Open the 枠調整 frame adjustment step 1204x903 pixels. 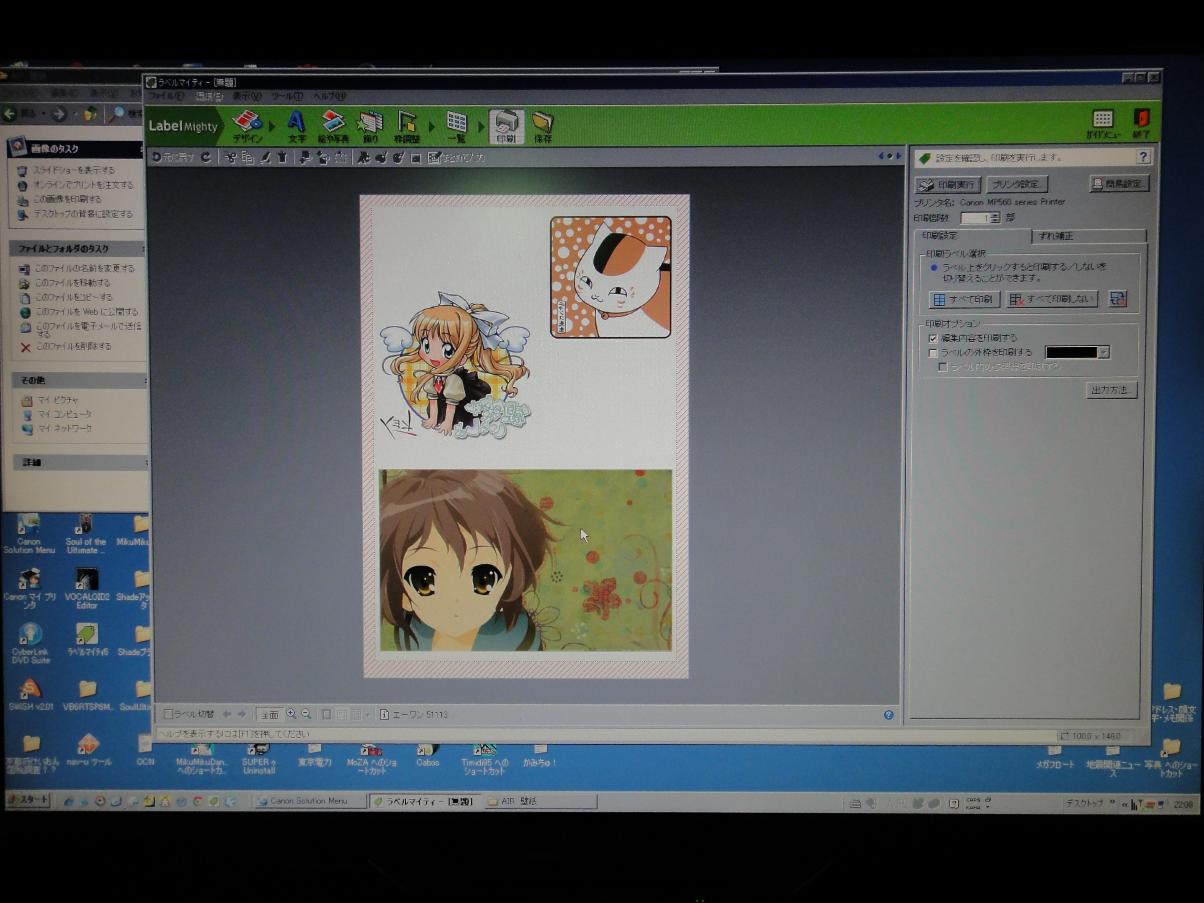(x=407, y=127)
